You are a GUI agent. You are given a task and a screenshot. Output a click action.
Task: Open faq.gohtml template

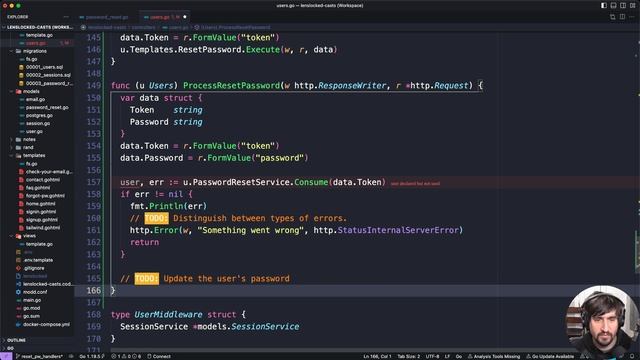point(38,188)
